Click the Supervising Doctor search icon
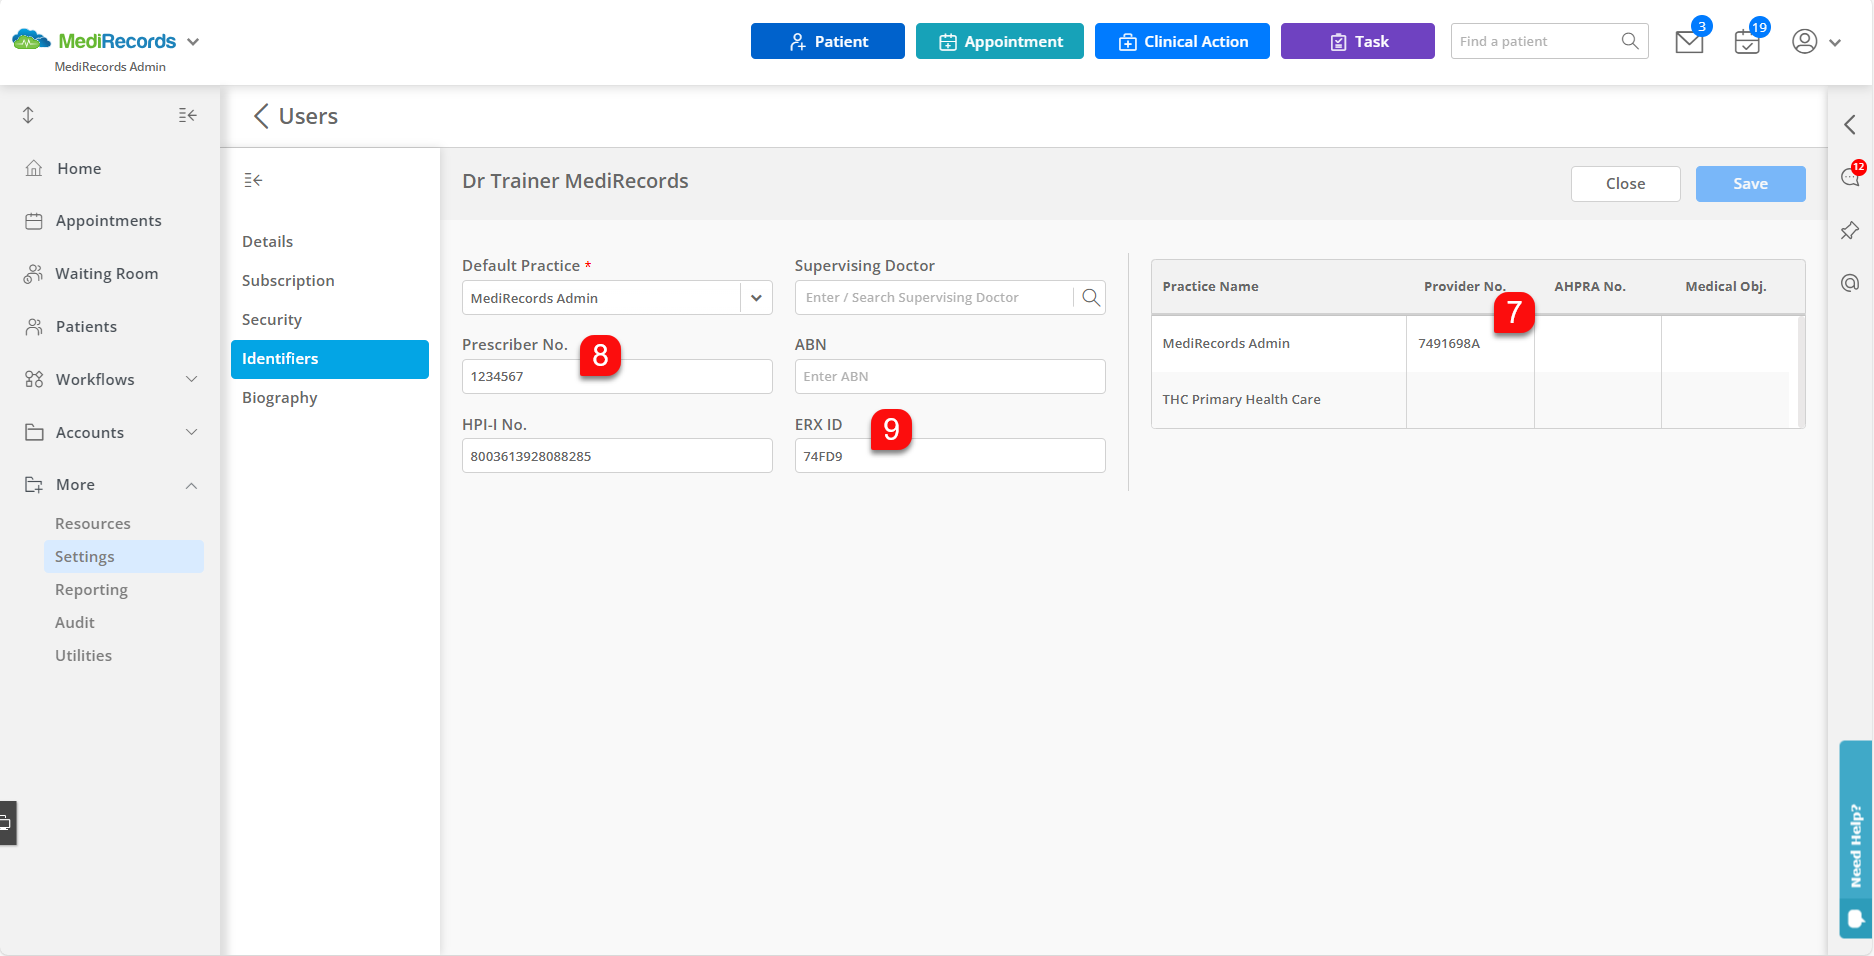The width and height of the screenshot is (1874, 956). 1091,298
